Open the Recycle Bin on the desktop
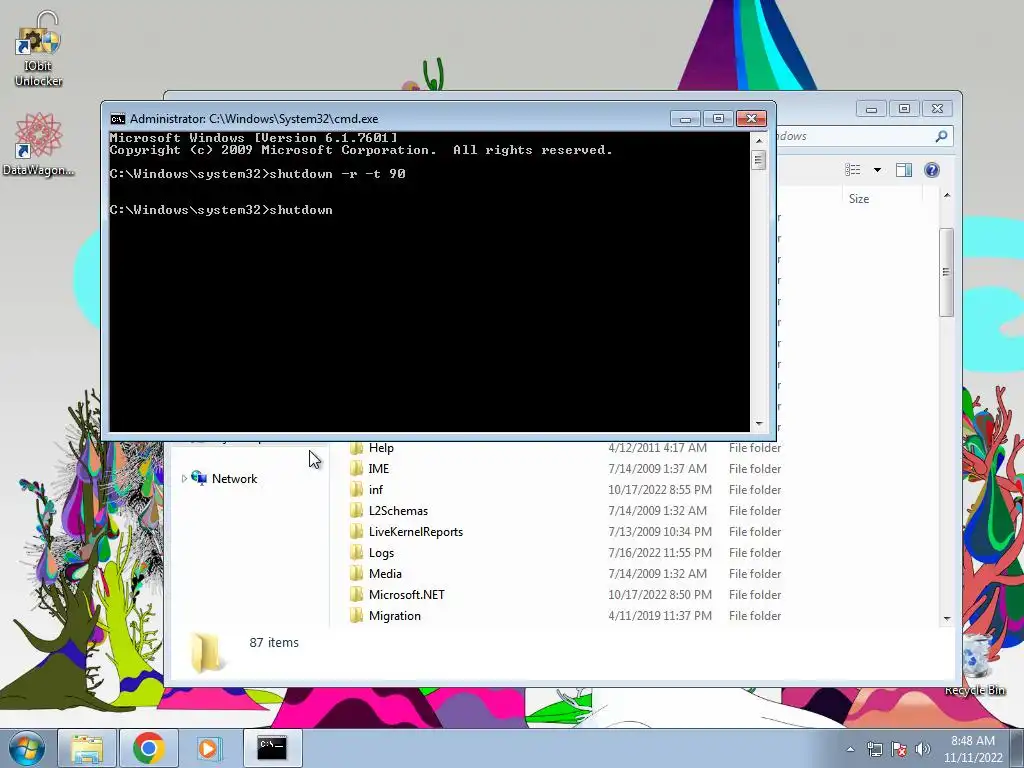The width and height of the screenshot is (1024, 768). 976,664
